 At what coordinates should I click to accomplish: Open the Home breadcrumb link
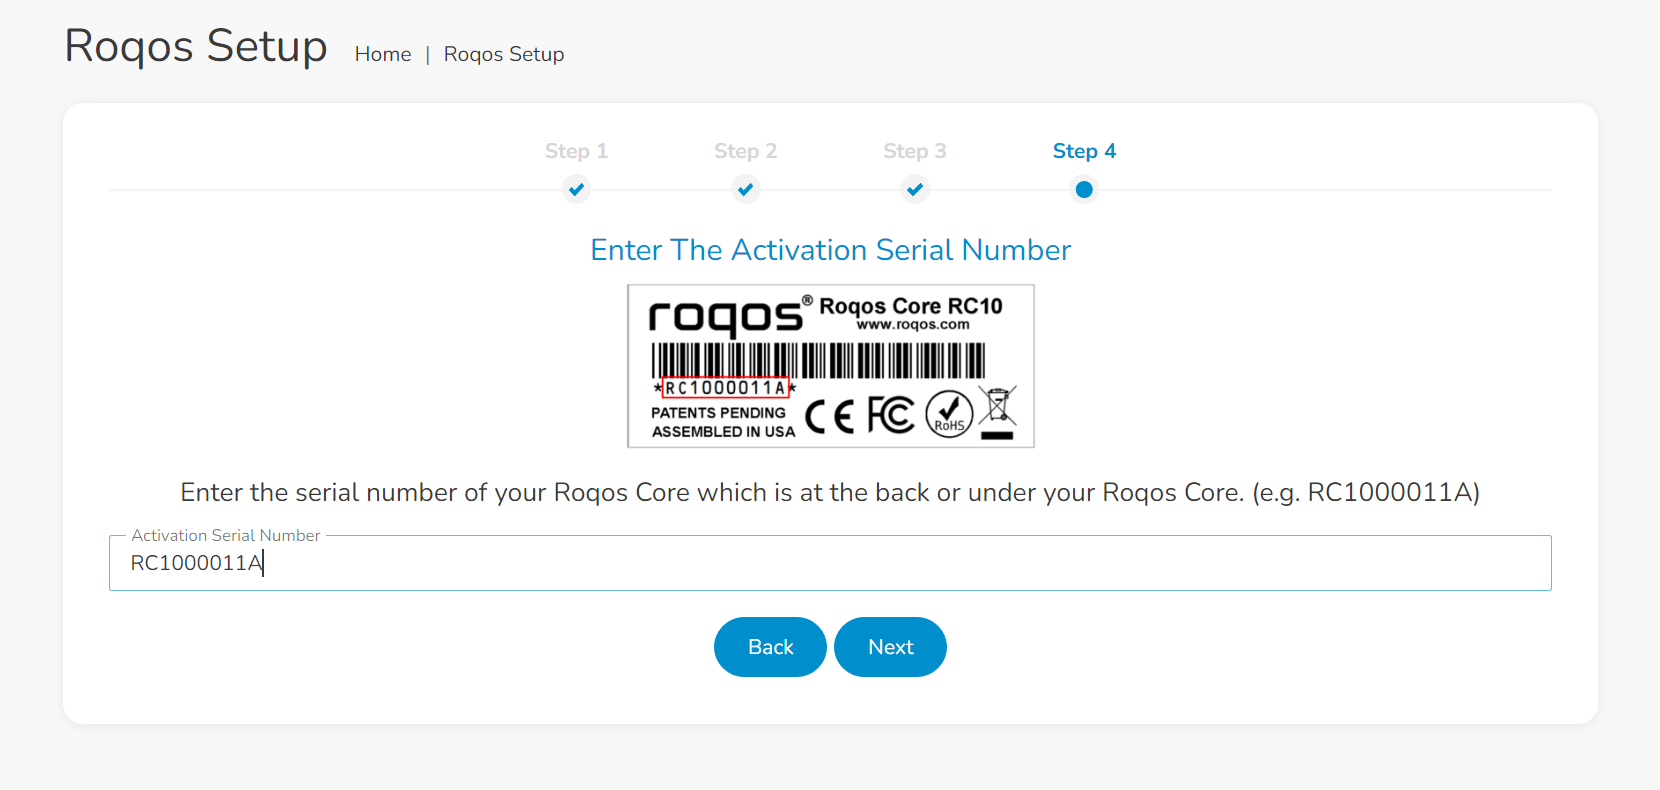coord(383,54)
